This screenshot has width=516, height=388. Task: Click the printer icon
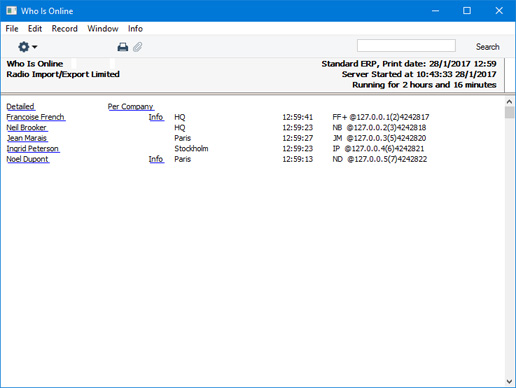123,47
